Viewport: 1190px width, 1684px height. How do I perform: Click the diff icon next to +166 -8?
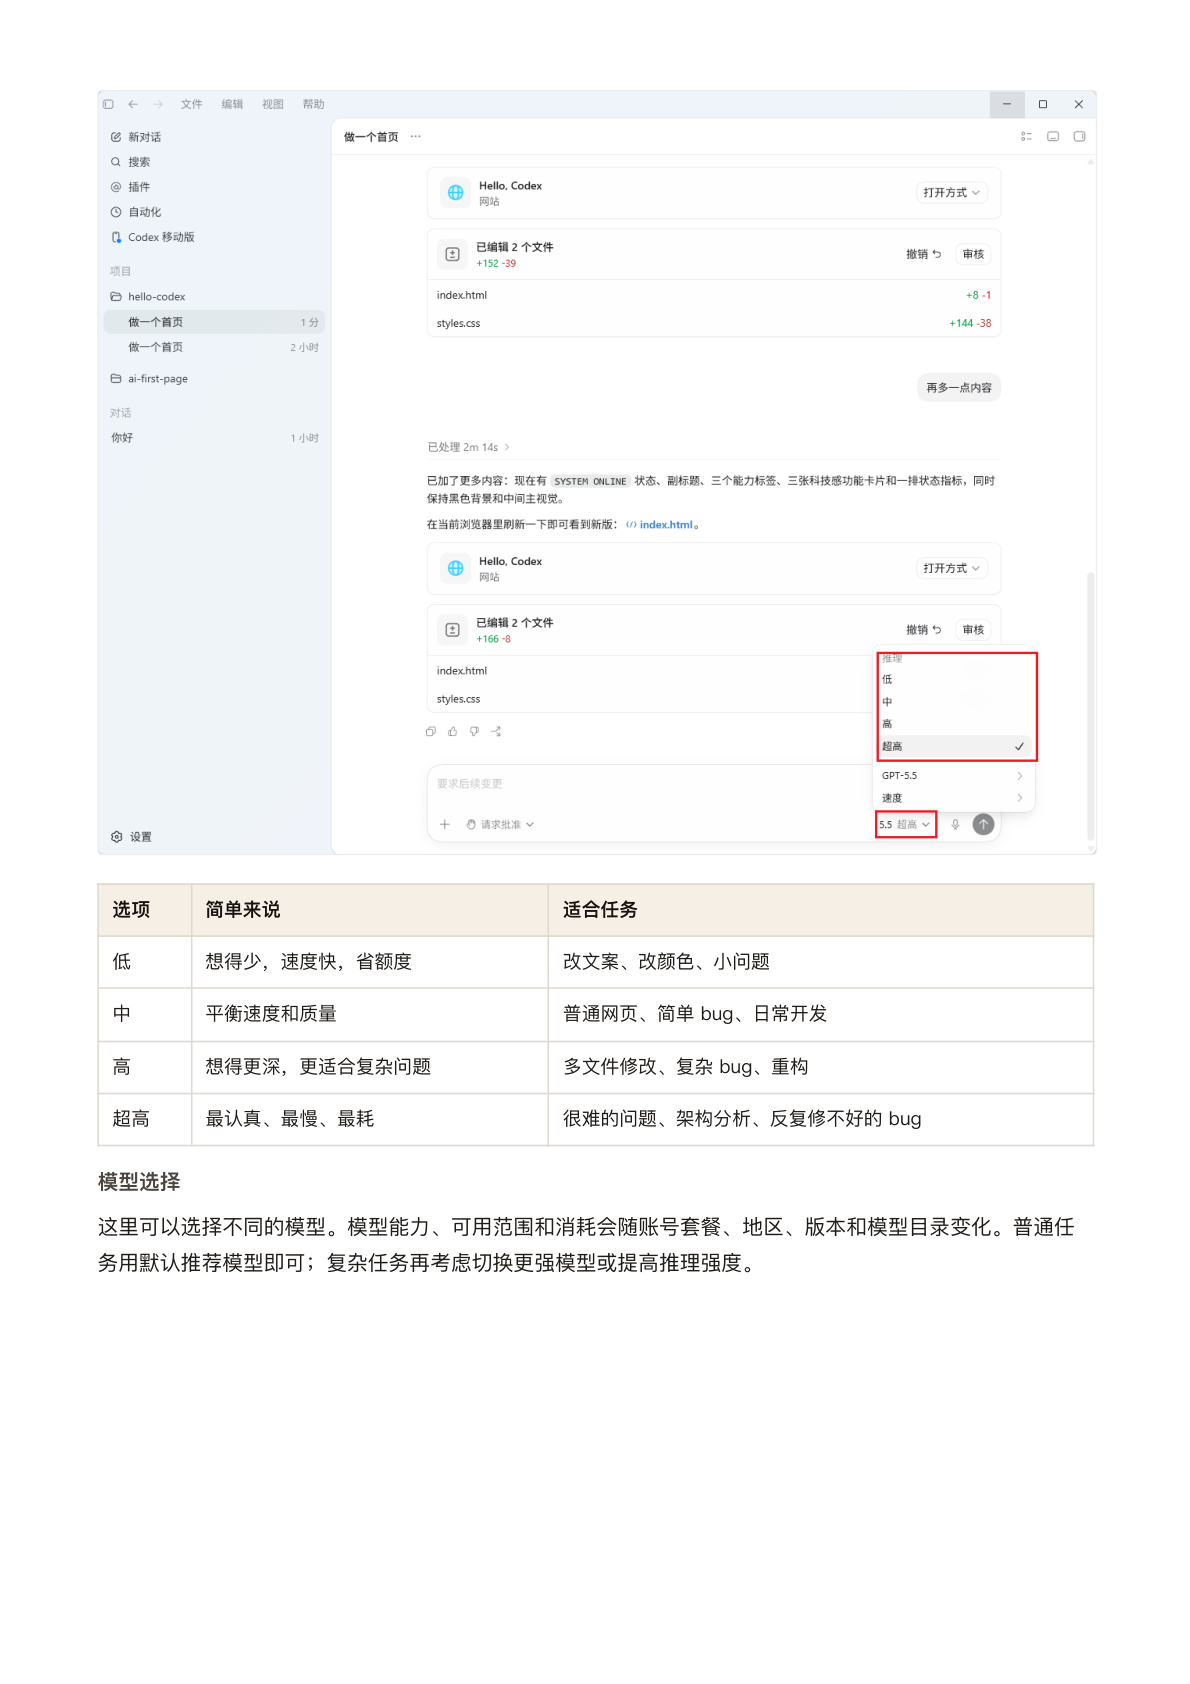(452, 630)
